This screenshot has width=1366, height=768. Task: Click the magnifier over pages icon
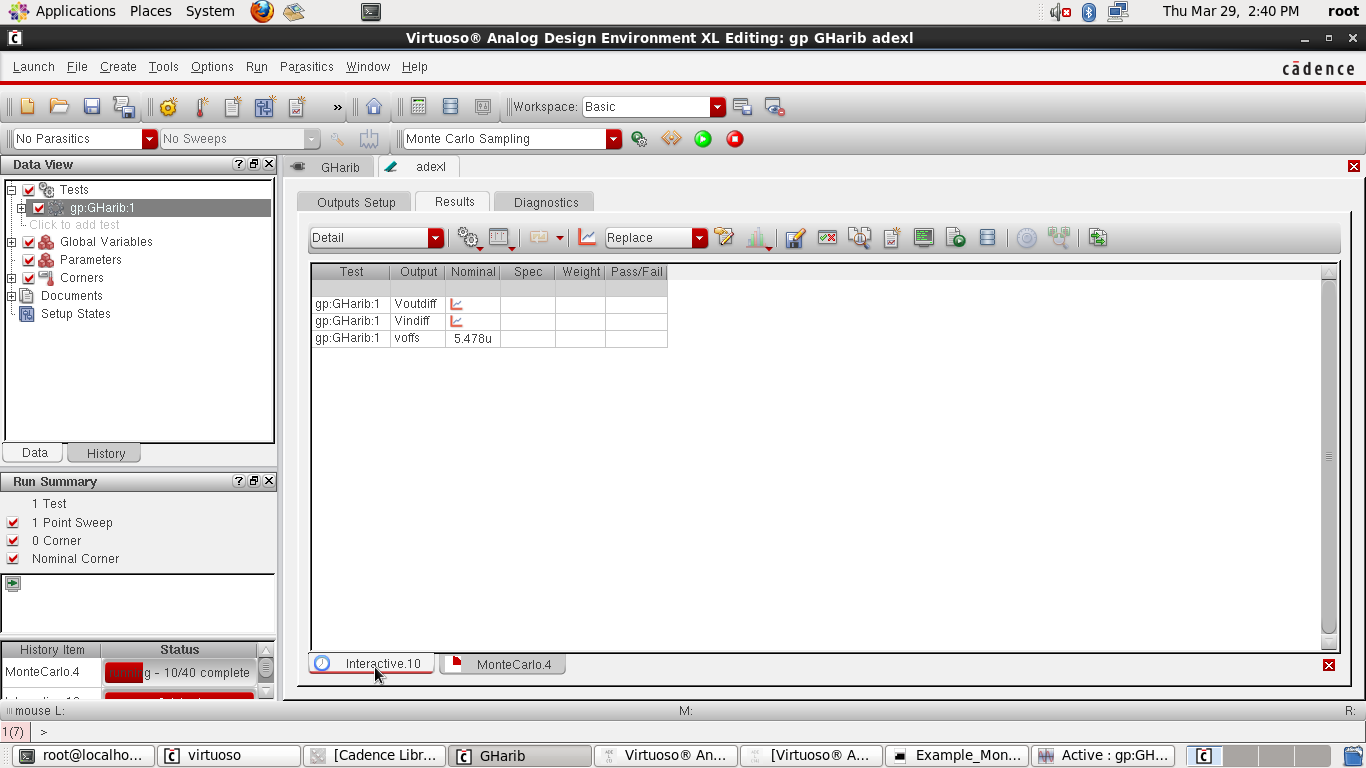[x=859, y=238]
